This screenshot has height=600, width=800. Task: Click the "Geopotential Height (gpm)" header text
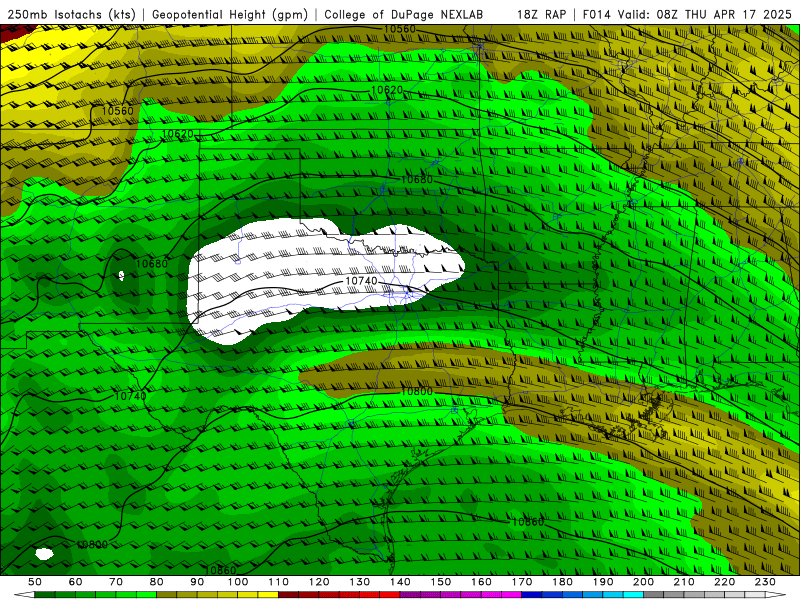[230, 14]
